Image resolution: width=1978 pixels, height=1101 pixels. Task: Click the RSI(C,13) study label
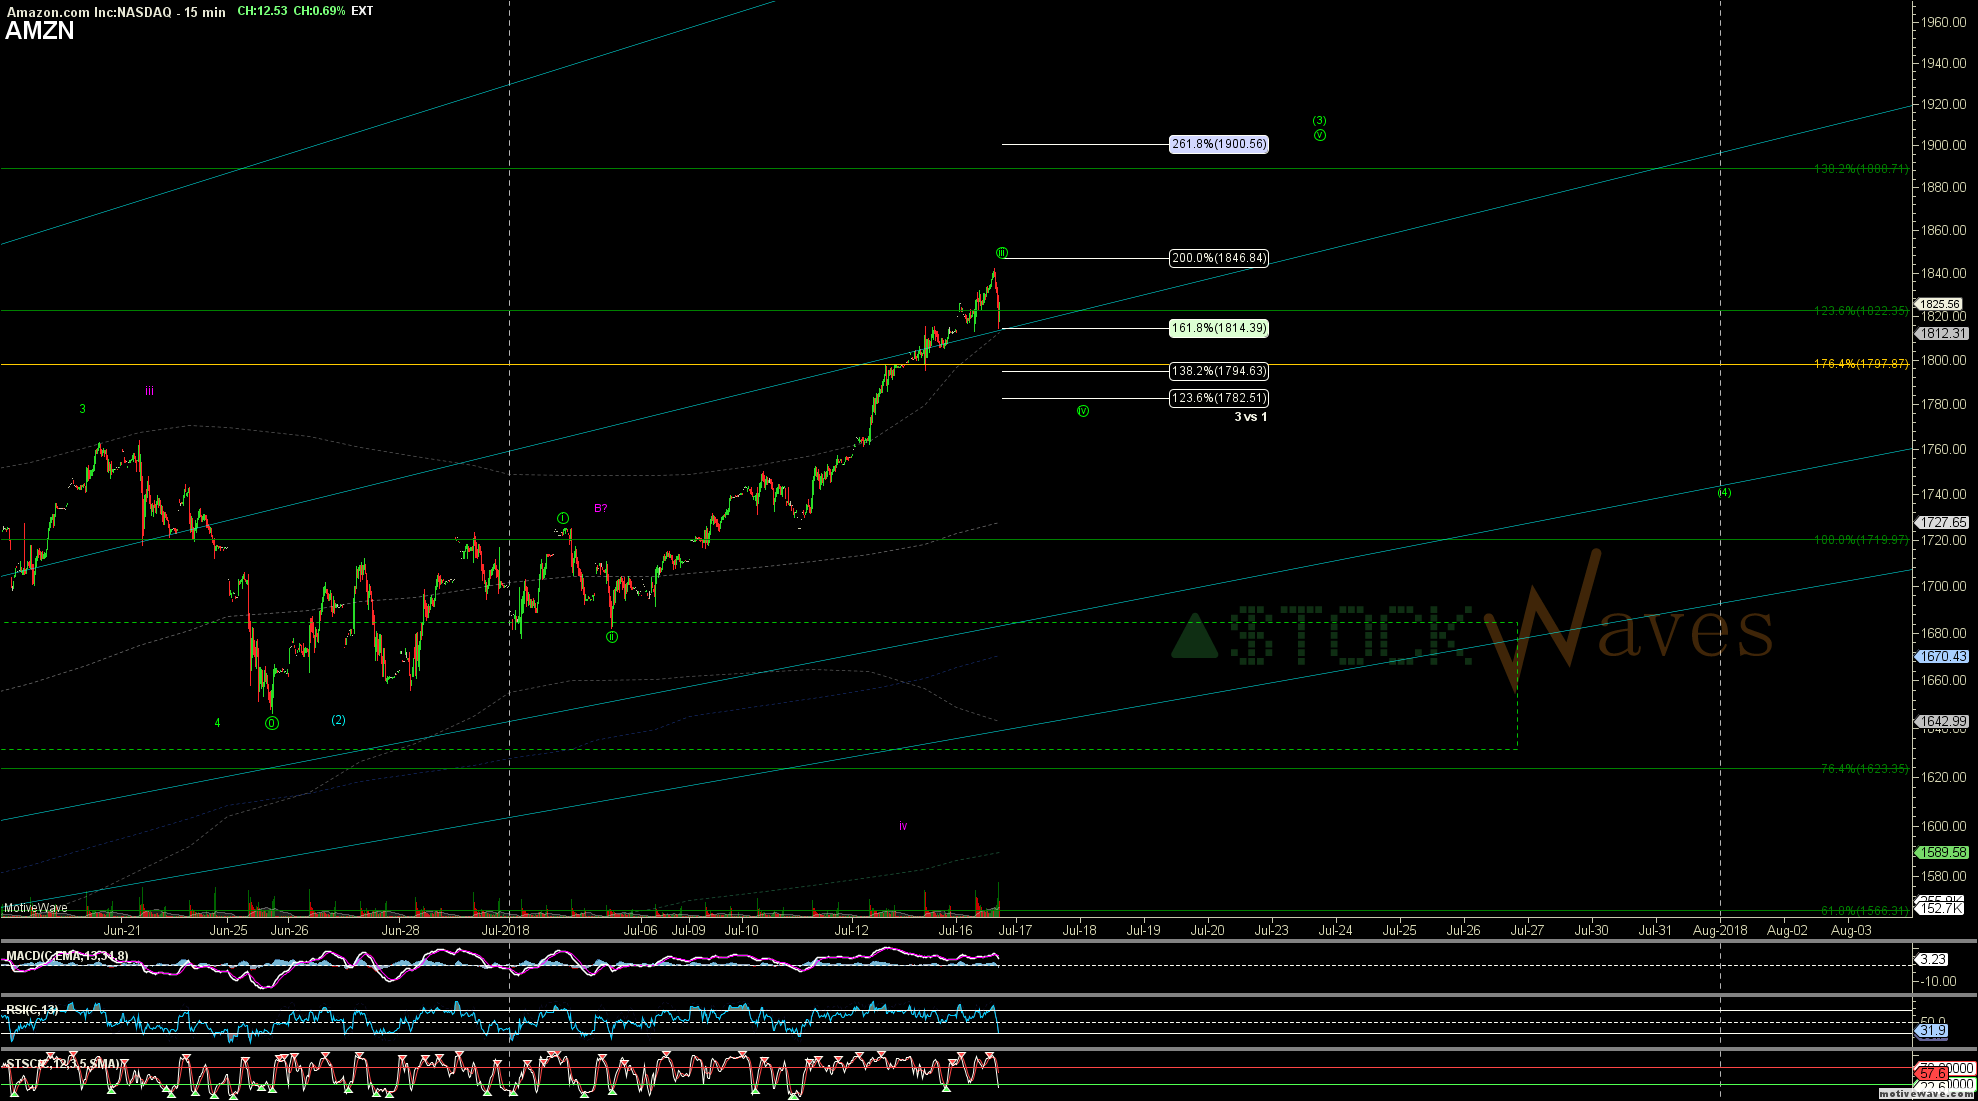(x=32, y=1010)
